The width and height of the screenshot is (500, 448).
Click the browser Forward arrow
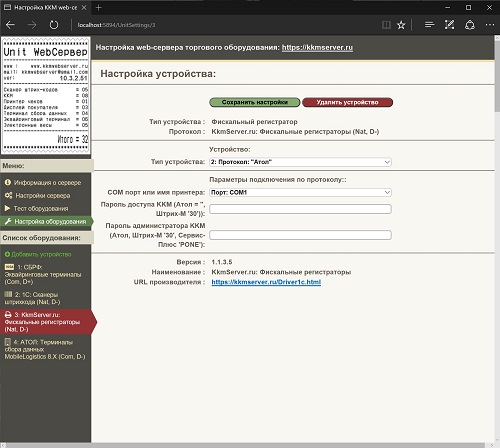[x=32, y=25]
